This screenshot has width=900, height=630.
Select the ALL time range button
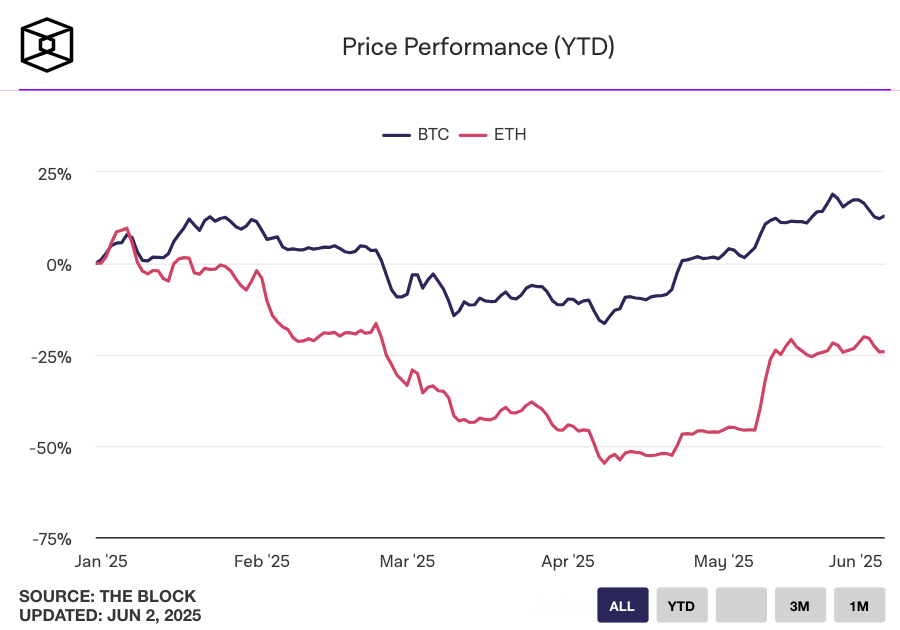622,606
